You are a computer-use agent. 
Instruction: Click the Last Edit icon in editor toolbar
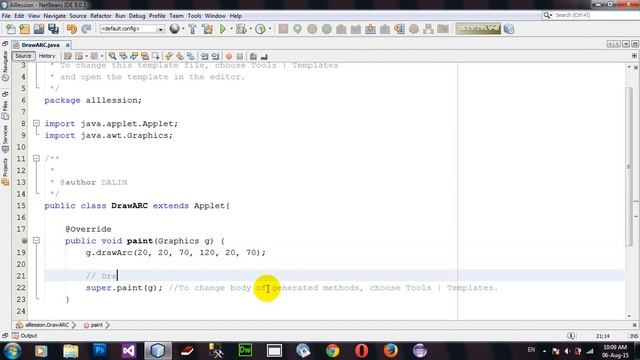[68, 56]
